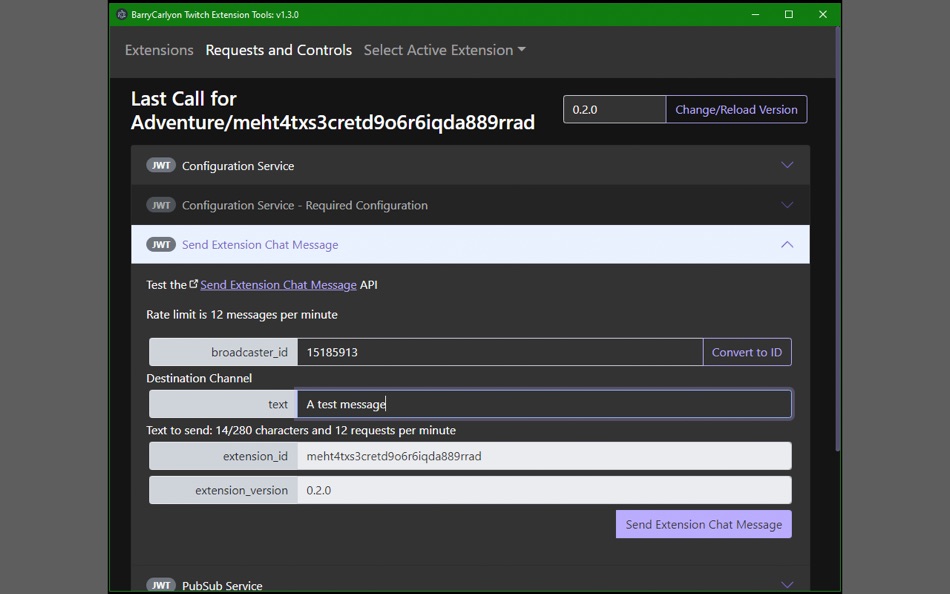950x594 pixels.
Task: Click the extension_version field
Action: click(x=544, y=490)
